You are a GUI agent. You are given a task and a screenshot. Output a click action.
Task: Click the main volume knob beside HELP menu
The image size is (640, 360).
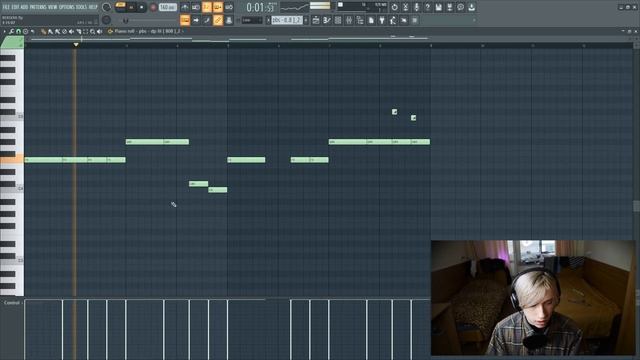click(106, 7)
